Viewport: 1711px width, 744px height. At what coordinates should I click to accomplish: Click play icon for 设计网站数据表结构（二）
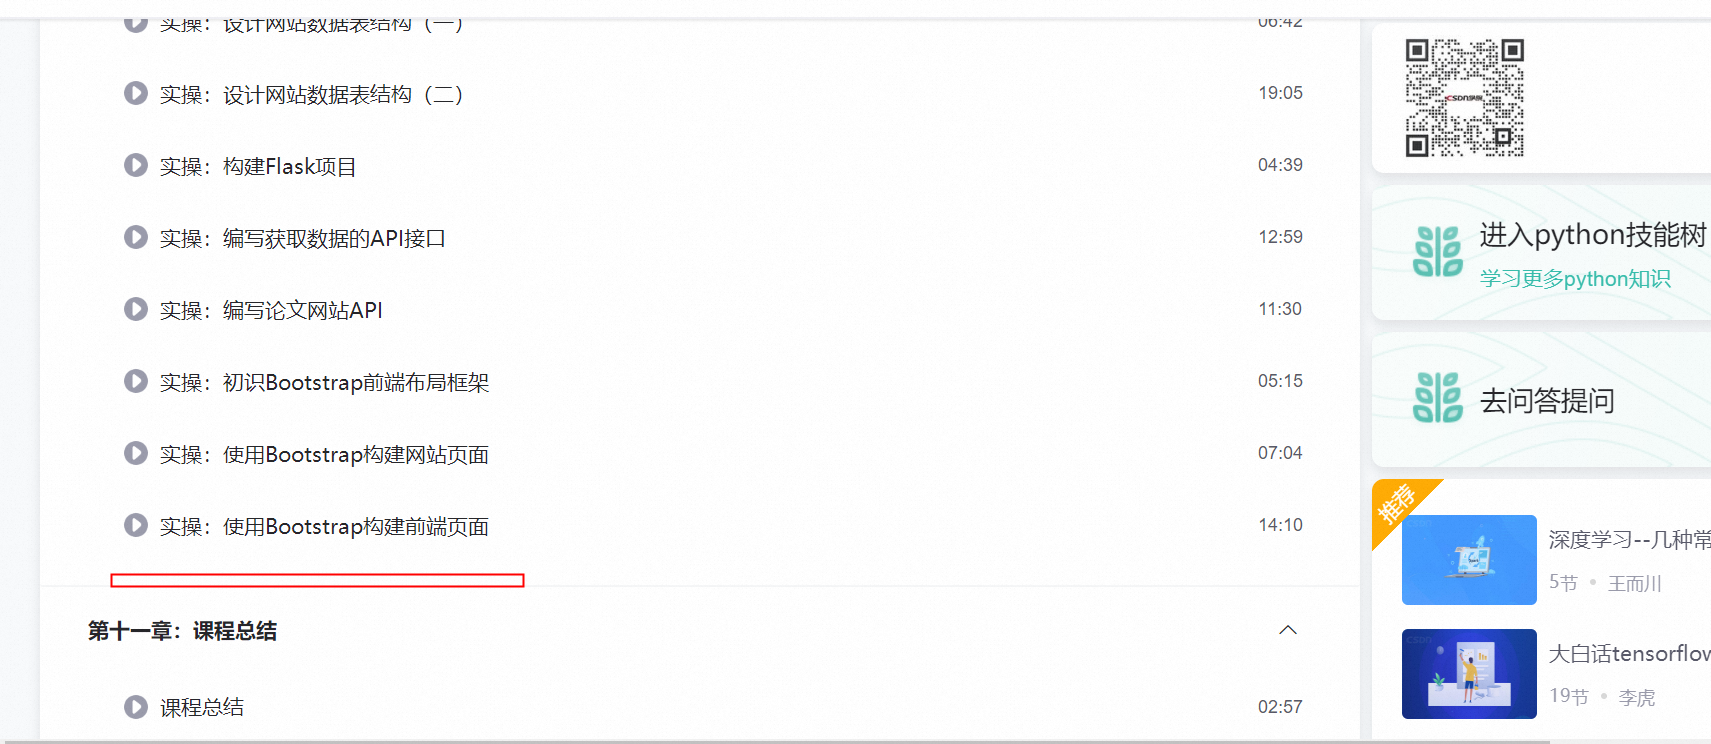click(136, 93)
